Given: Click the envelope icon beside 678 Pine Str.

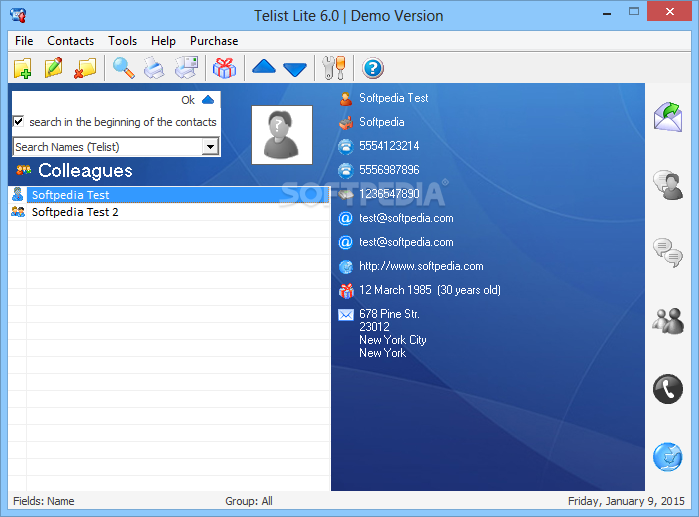Looking at the screenshot, I should coord(345,315).
